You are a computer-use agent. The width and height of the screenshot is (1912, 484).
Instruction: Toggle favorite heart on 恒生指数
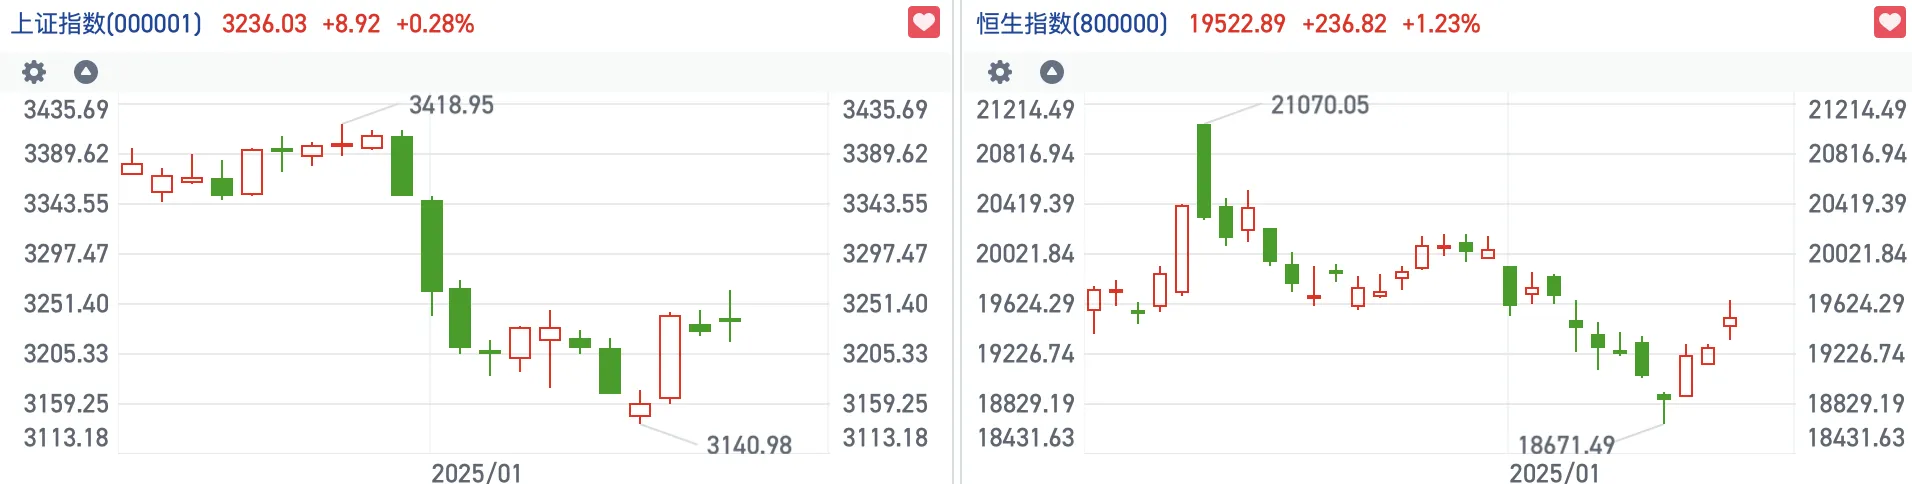1889,22
